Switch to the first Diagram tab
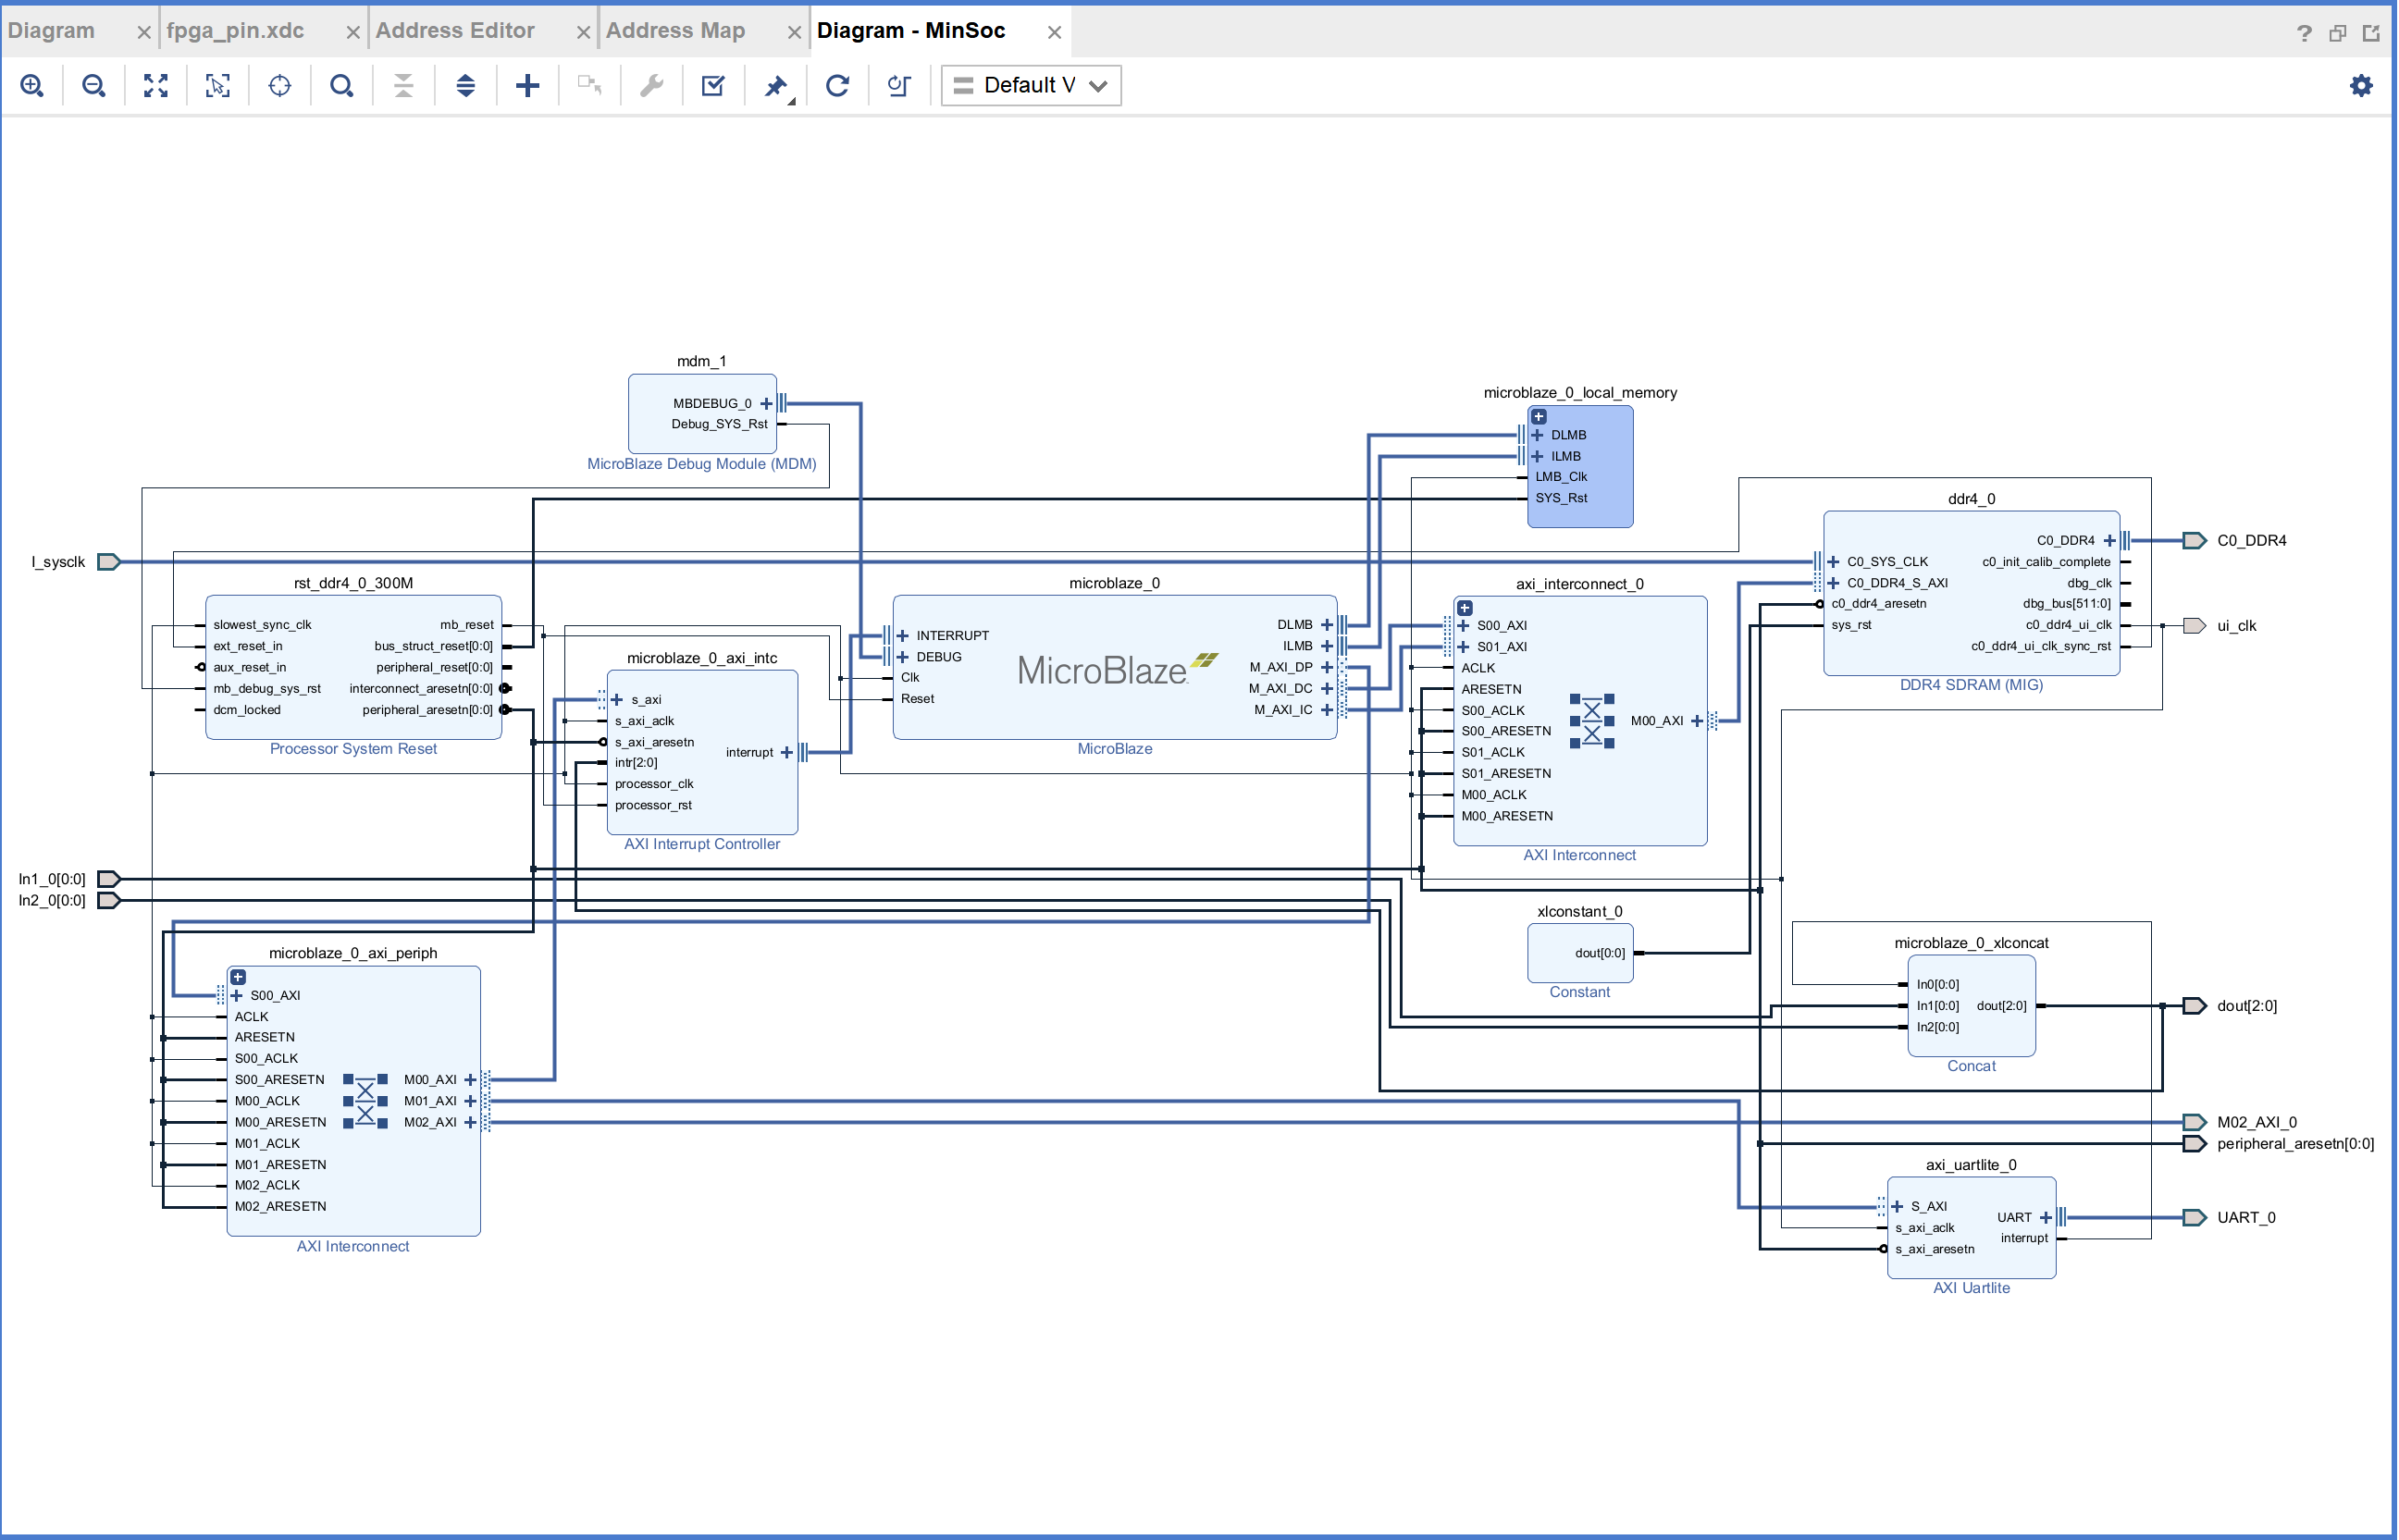The width and height of the screenshot is (2399, 1540). point(52,31)
